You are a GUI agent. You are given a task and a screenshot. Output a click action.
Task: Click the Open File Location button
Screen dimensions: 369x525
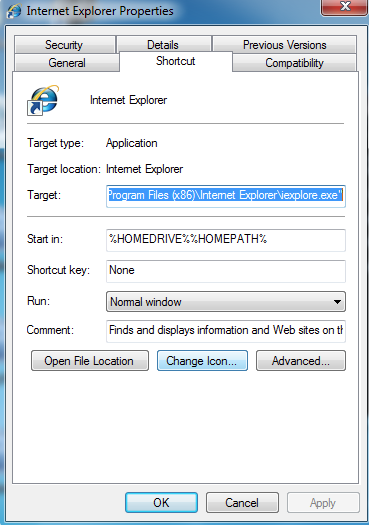coord(90,361)
